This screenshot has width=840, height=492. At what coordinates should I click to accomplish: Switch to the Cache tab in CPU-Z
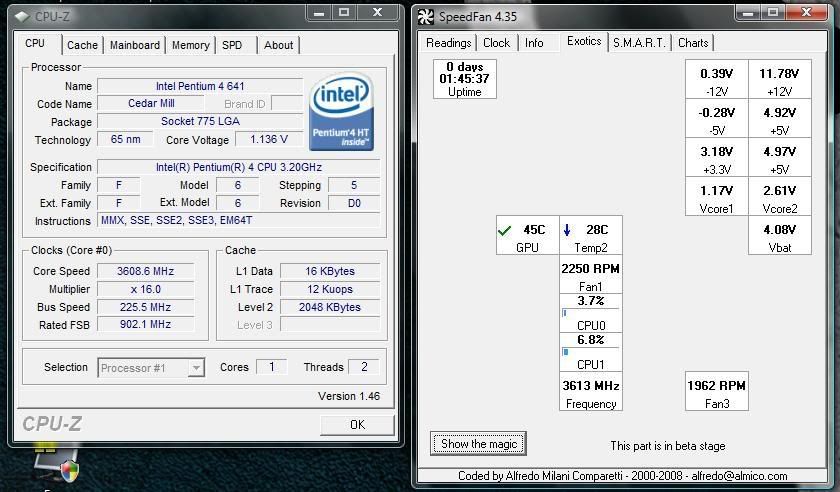pyautogui.click(x=82, y=46)
